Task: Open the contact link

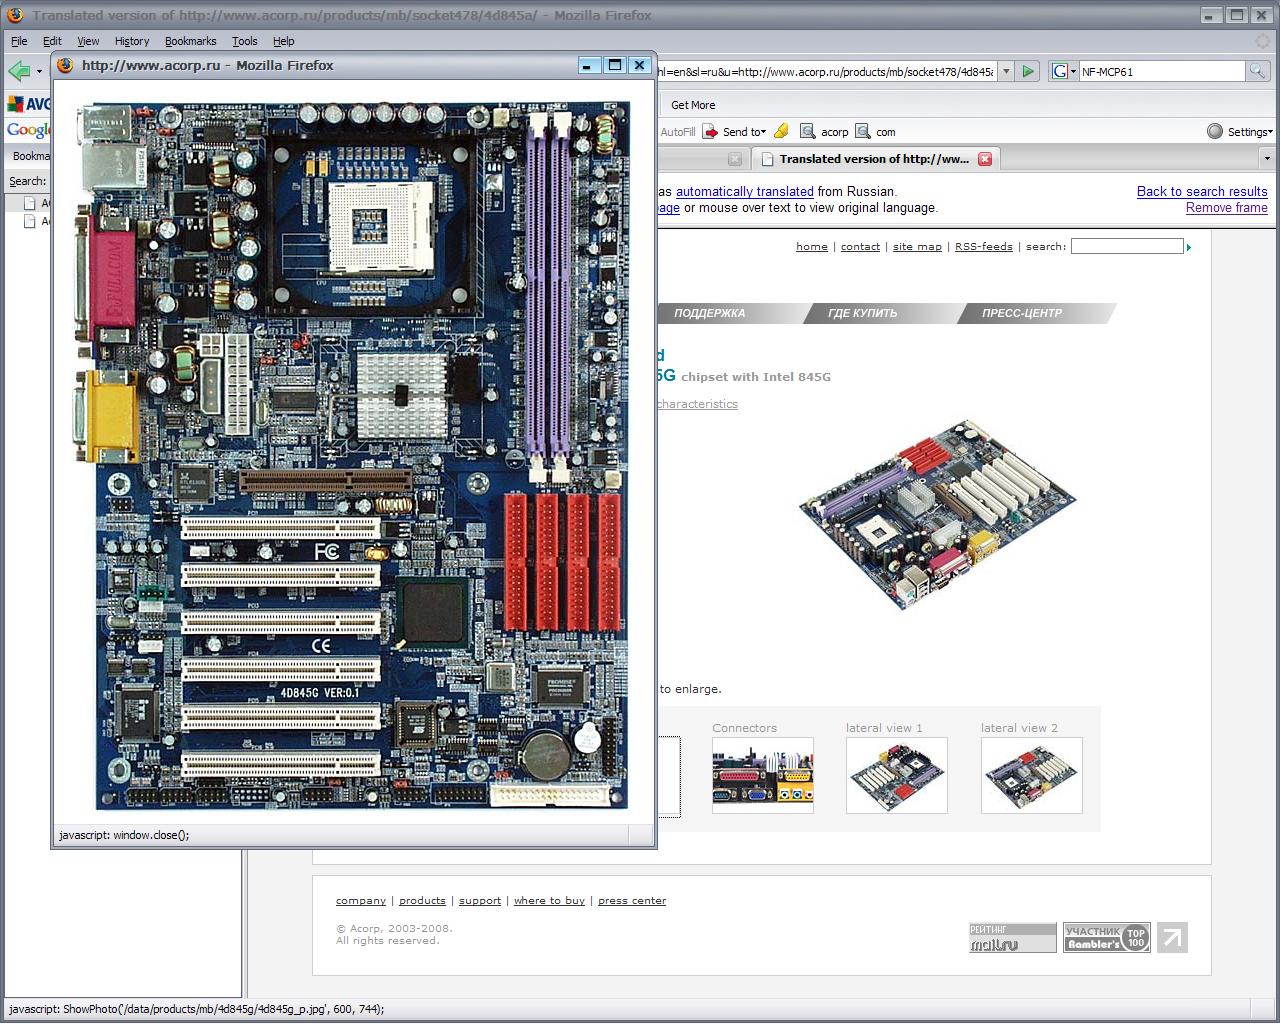Action: pos(860,247)
